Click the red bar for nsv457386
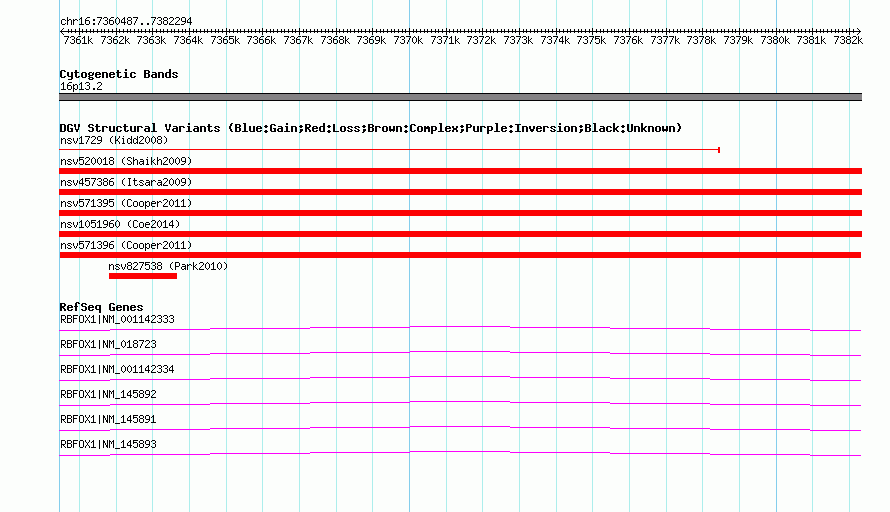The height and width of the screenshot is (512, 890). (x=460, y=192)
